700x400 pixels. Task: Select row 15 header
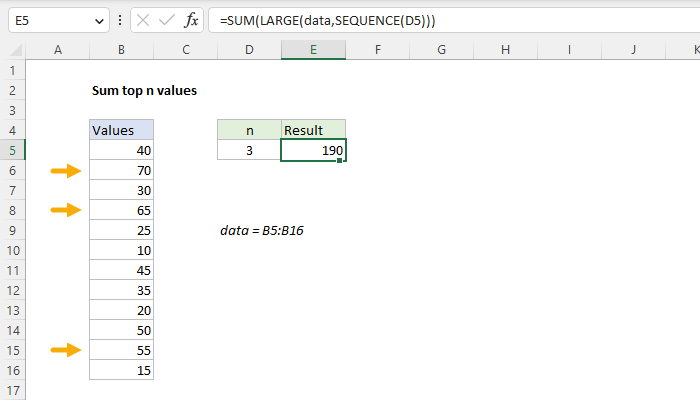point(12,350)
